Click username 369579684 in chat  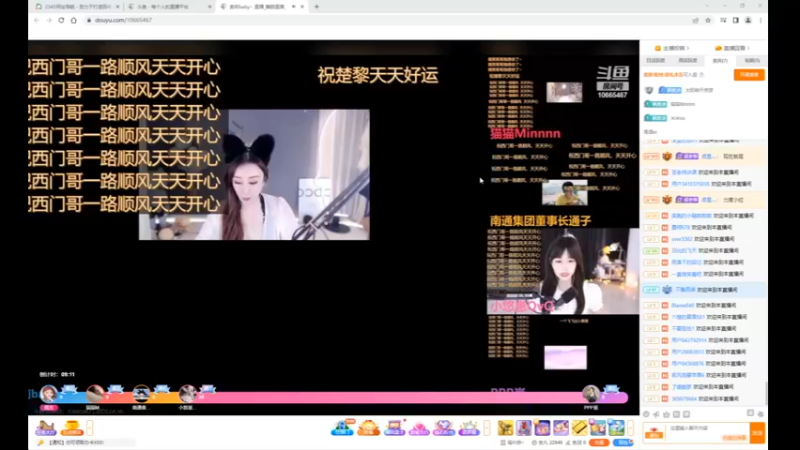(684, 398)
